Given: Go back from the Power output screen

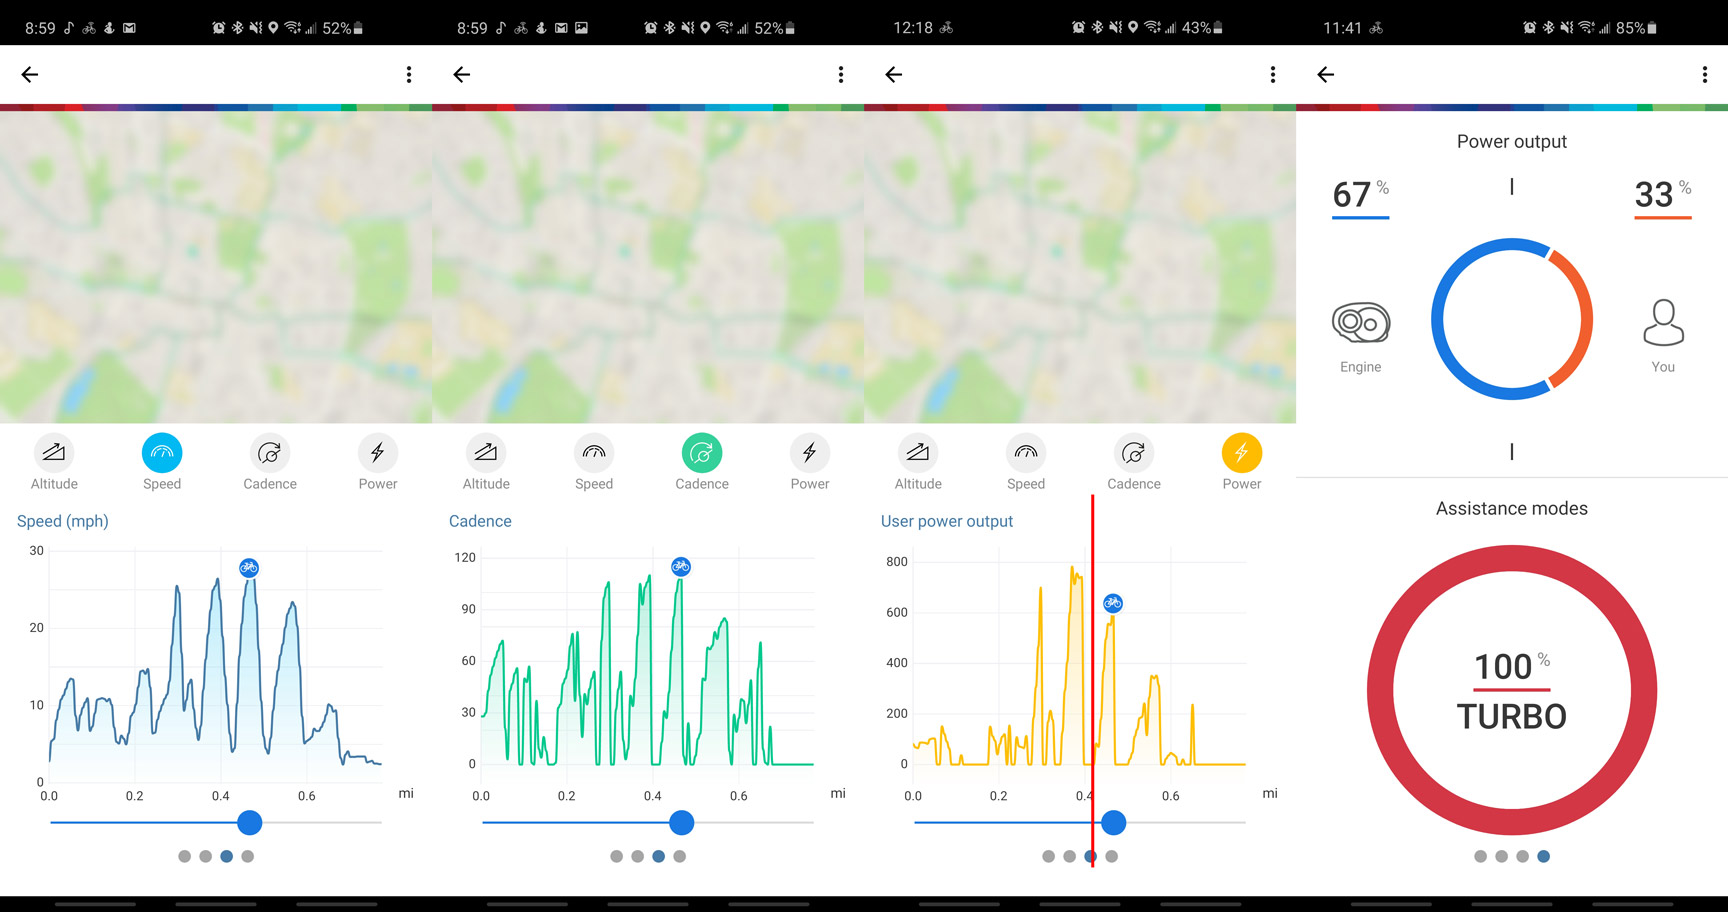Looking at the screenshot, I should click(1326, 74).
